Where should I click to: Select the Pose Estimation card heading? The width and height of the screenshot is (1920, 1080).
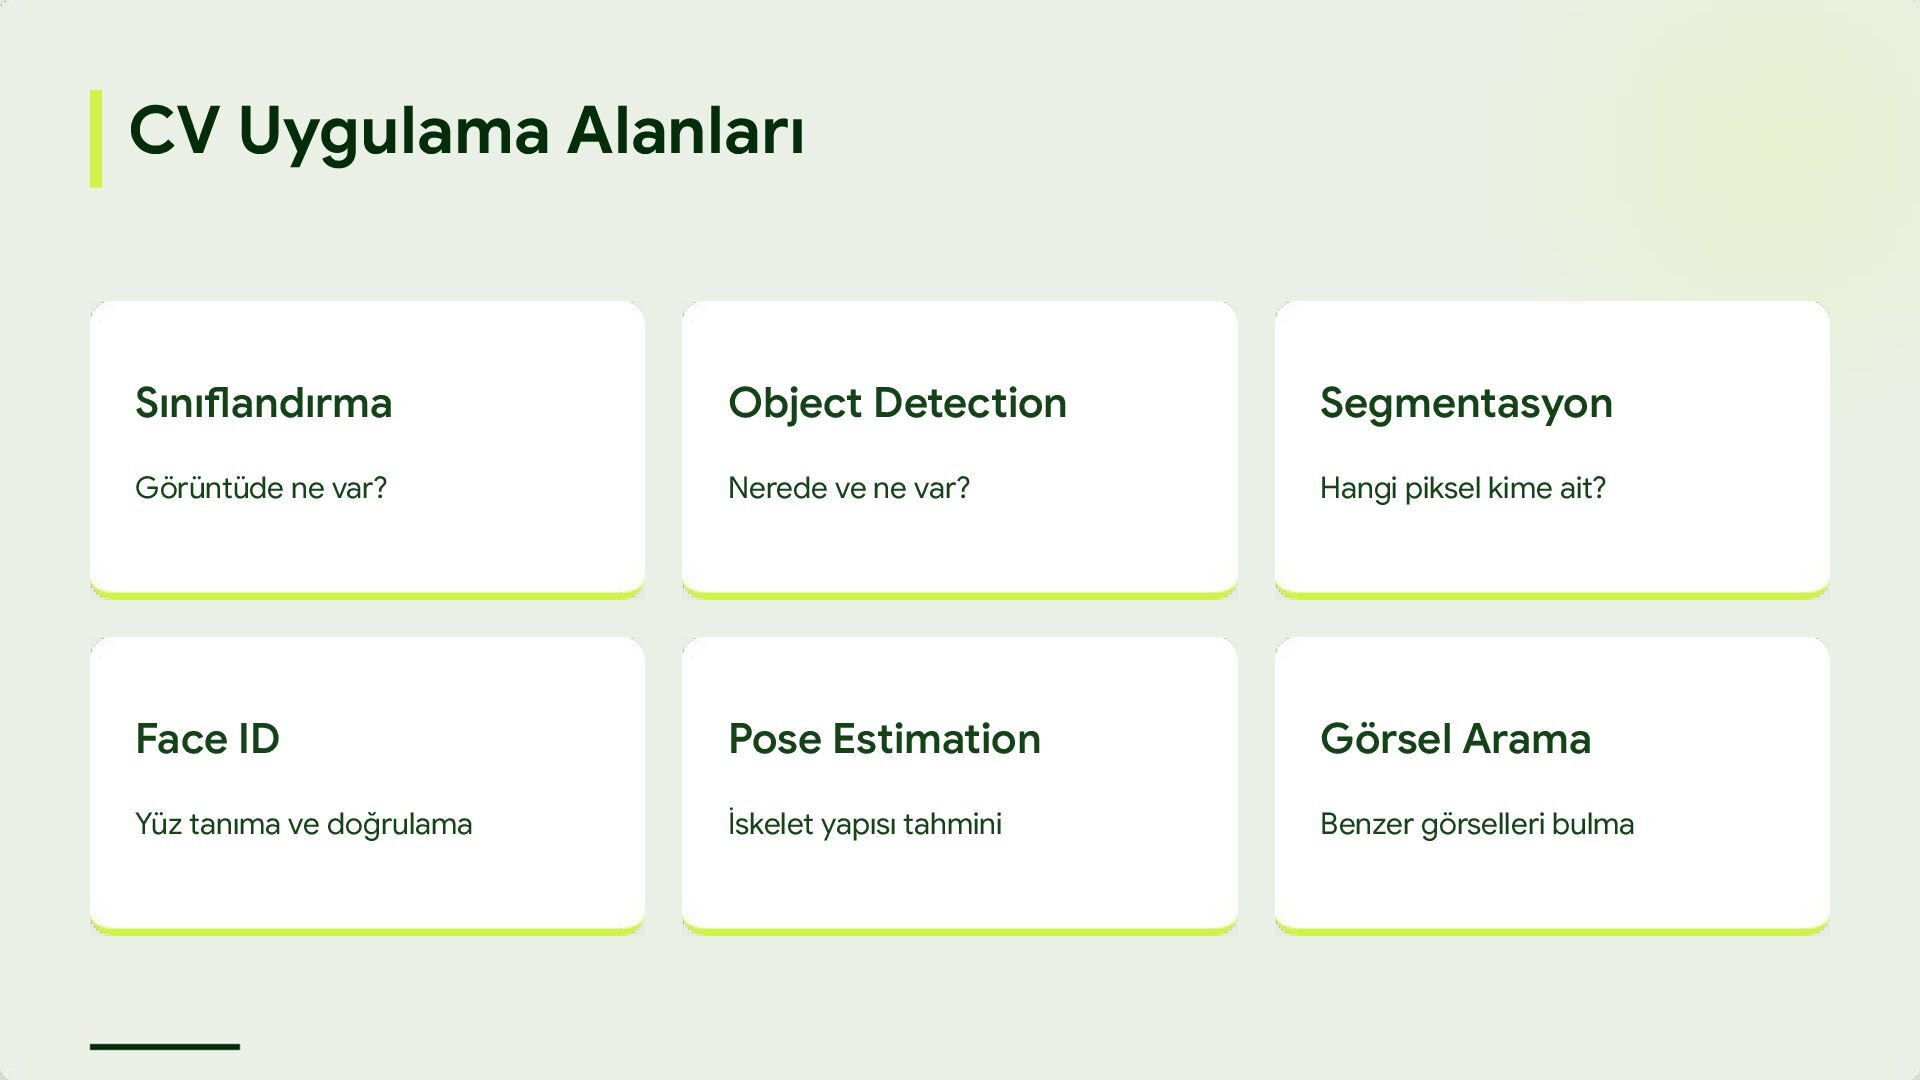coord(884,739)
